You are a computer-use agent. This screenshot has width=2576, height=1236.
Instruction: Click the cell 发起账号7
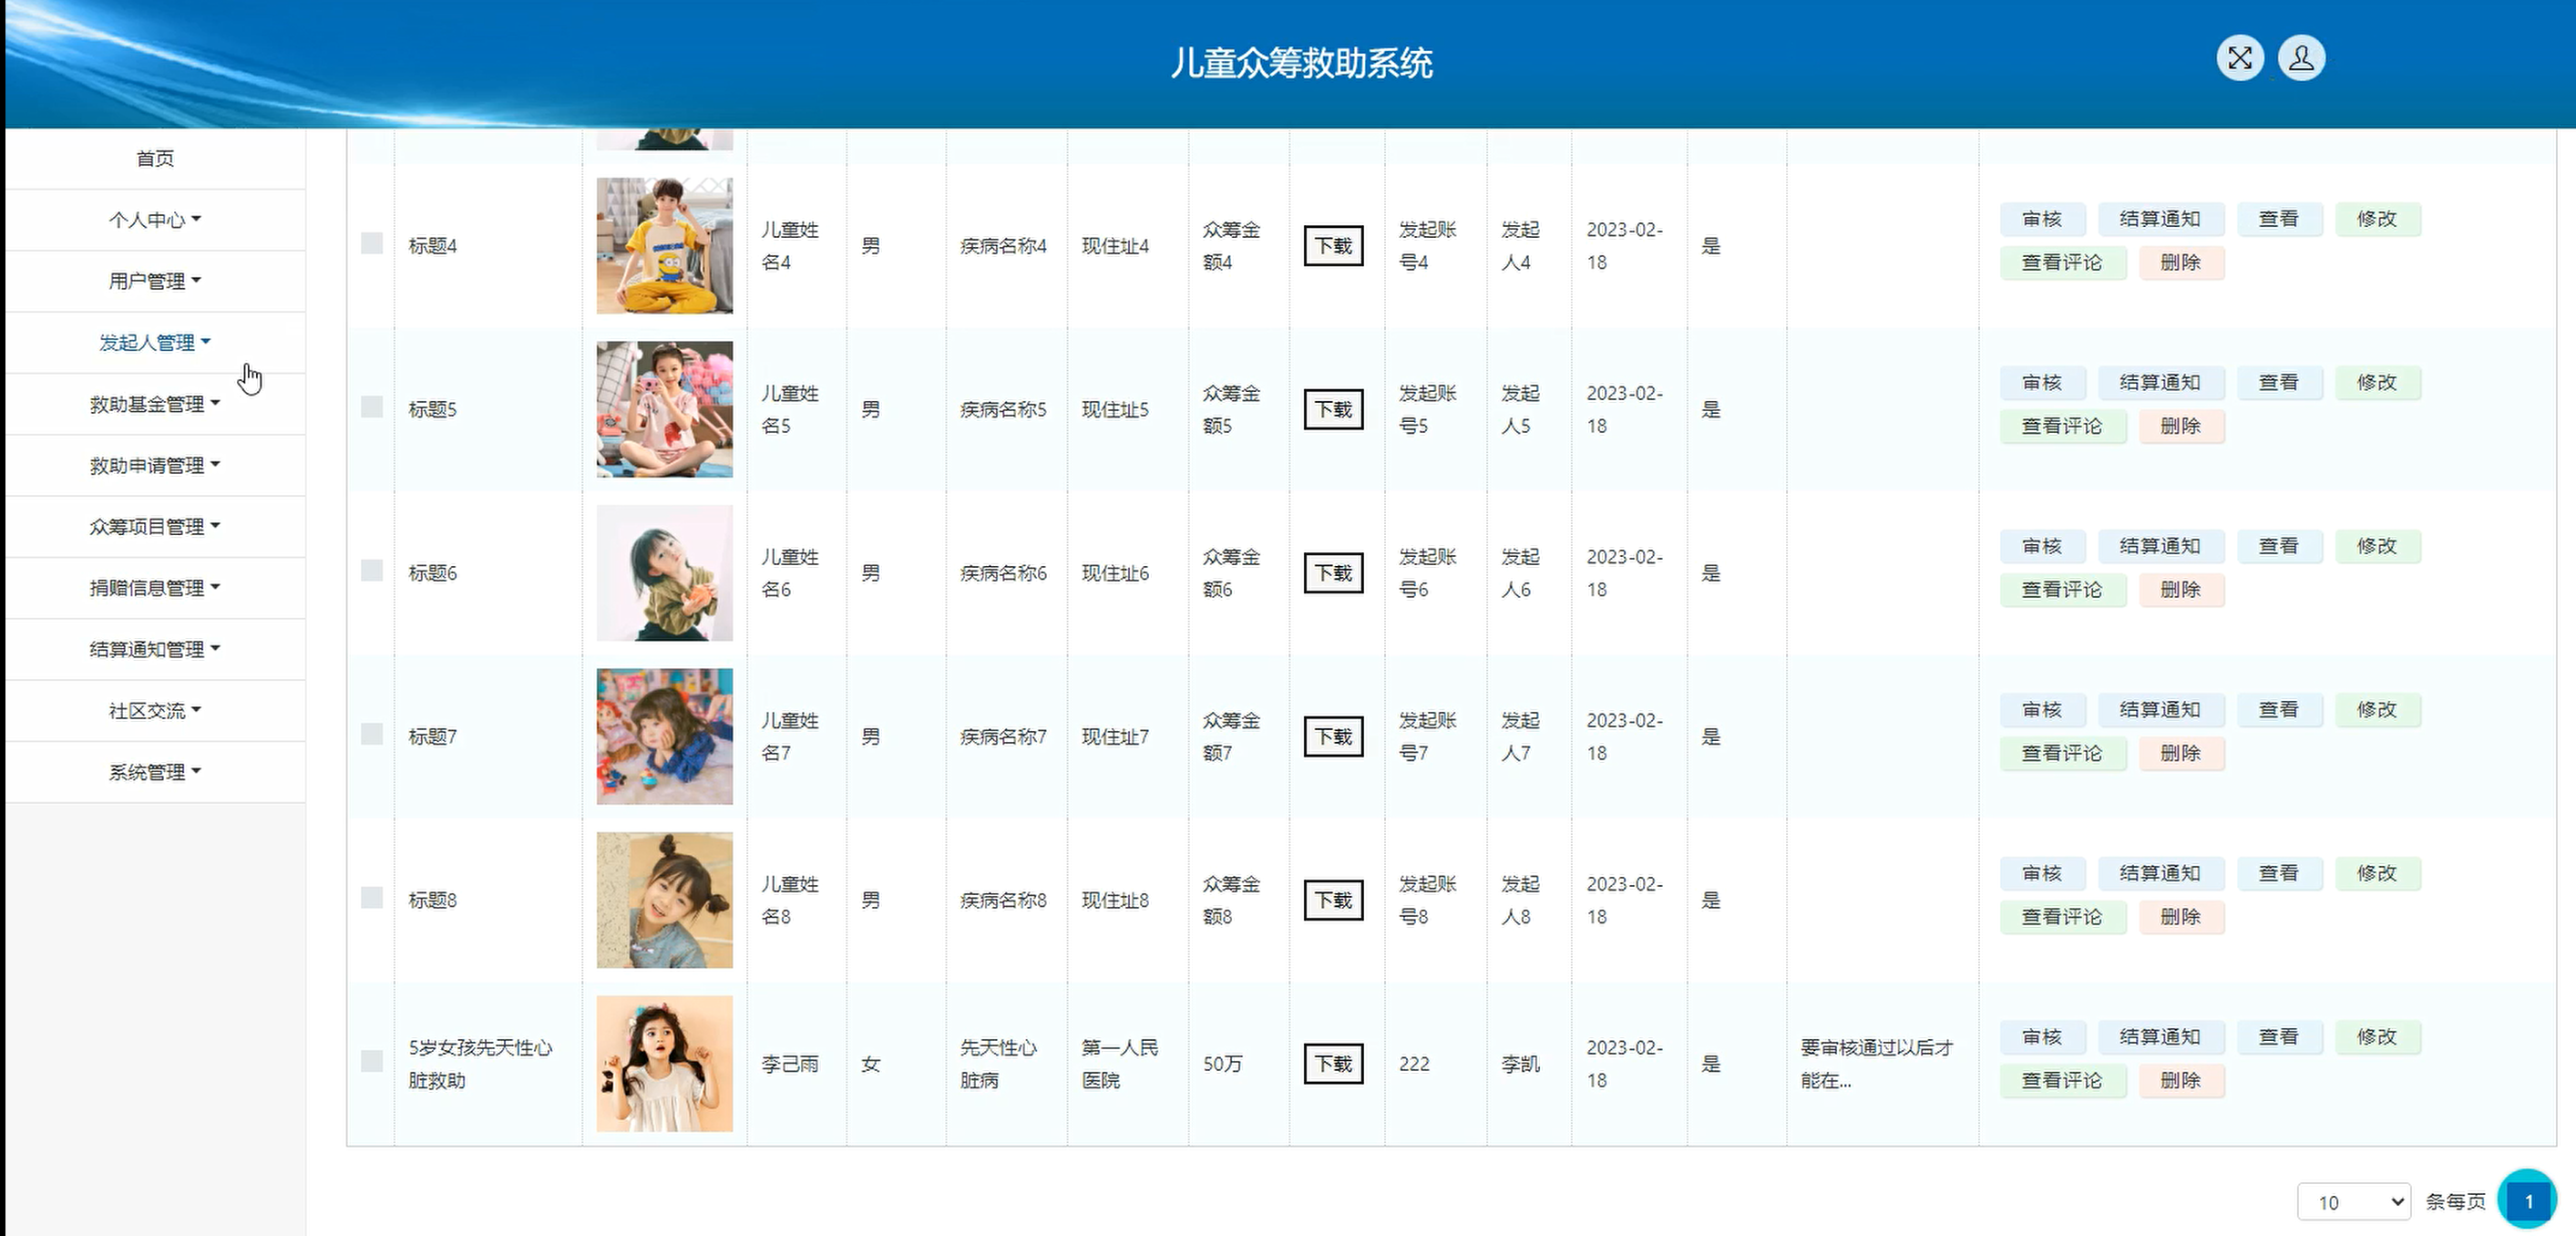tap(1427, 737)
